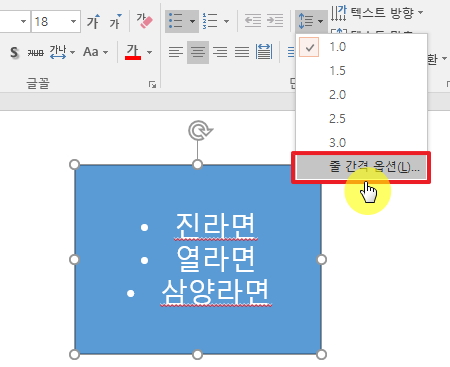Clear all formatting with eraser icon
450x367 pixels.
click(x=144, y=21)
